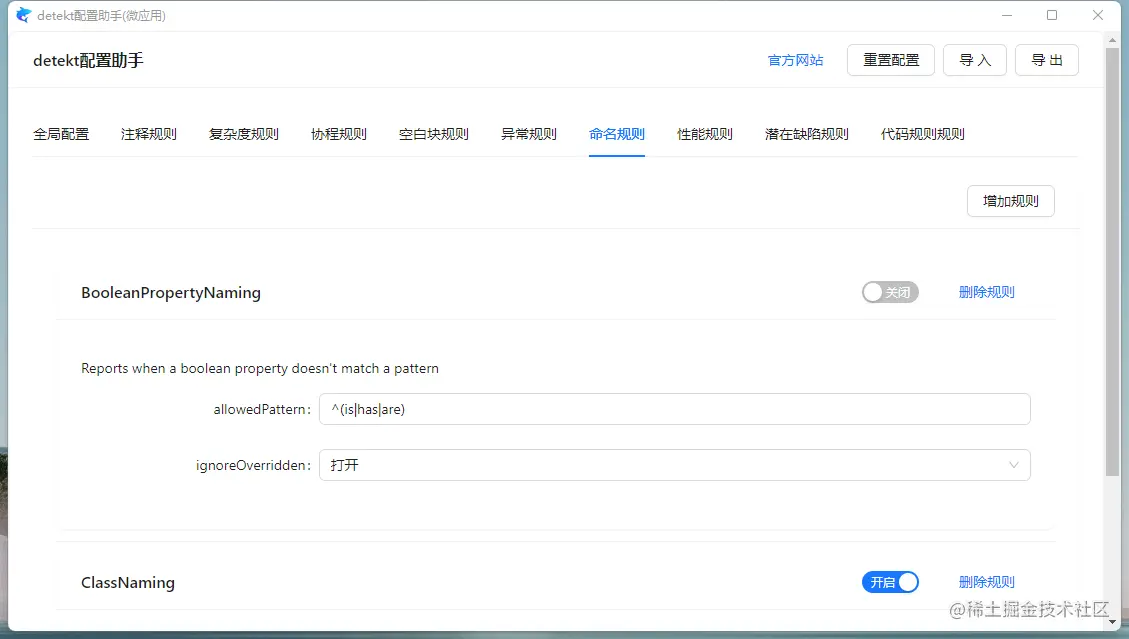Switch to the 全局配置 tab
1129x639 pixels.
(x=61, y=134)
